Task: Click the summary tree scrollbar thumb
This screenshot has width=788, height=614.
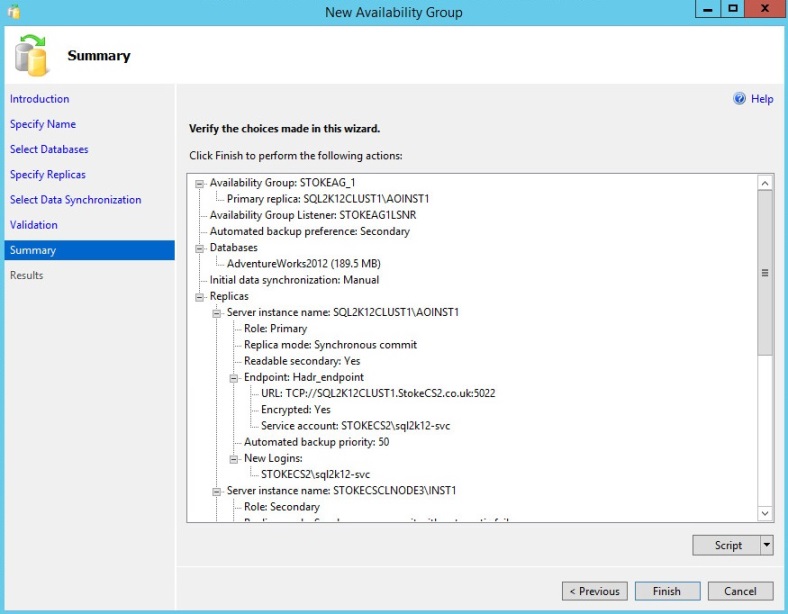Action: click(765, 273)
